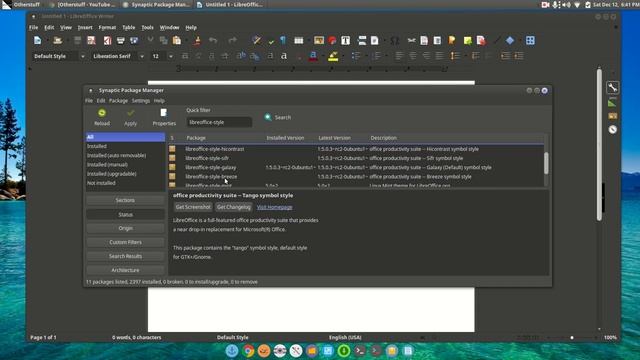
Task: Click the Paste clipboard icon in Writer toolbar
Action: [x=177, y=40]
